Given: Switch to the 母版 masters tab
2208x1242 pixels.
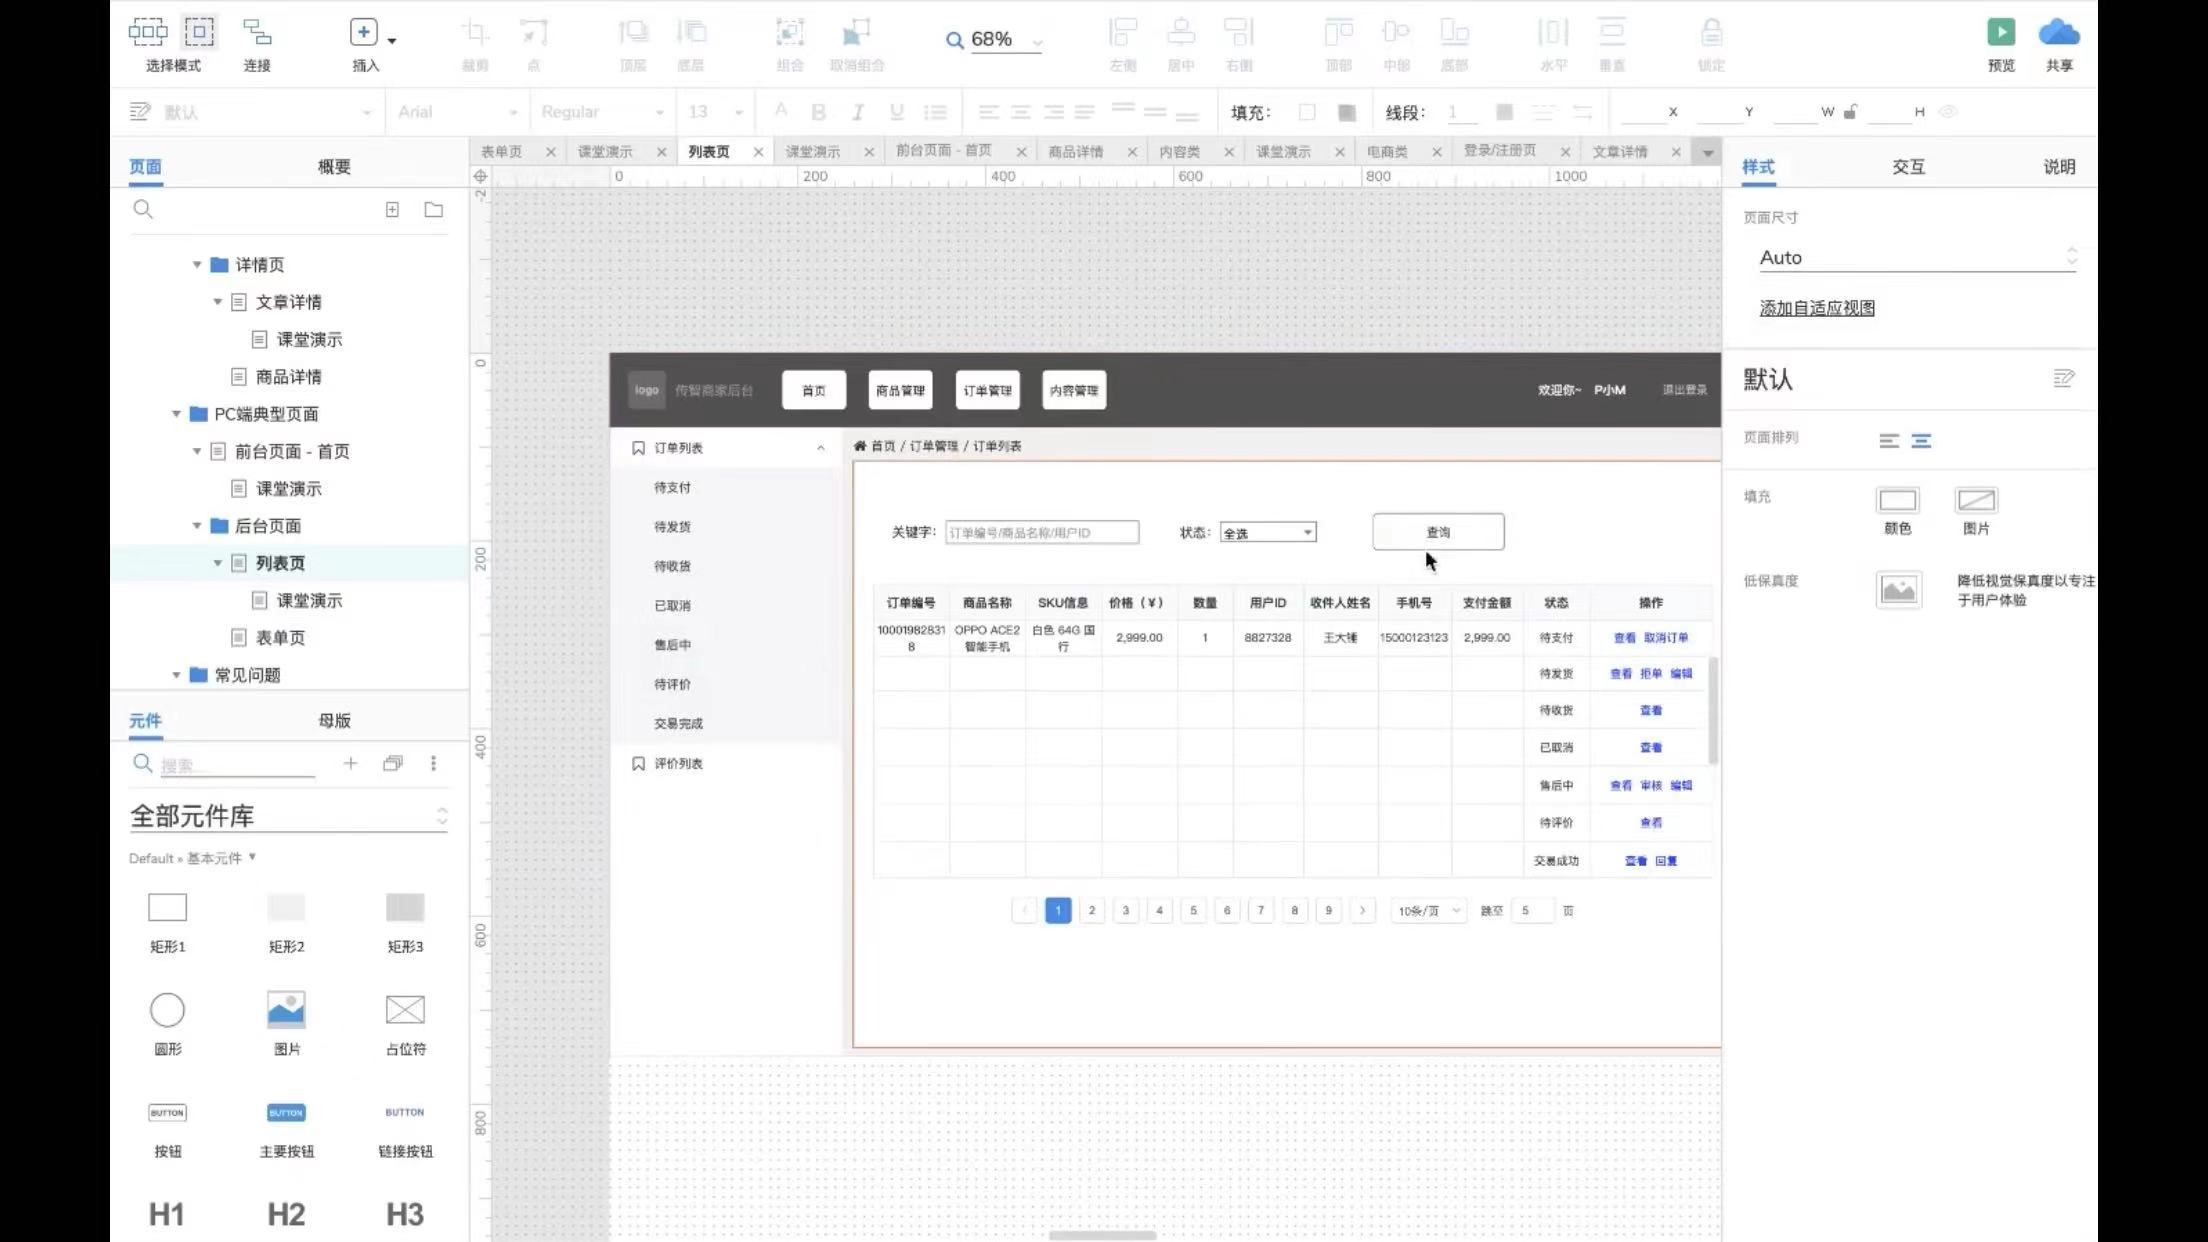Looking at the screenshot, I should coord(334,721).
